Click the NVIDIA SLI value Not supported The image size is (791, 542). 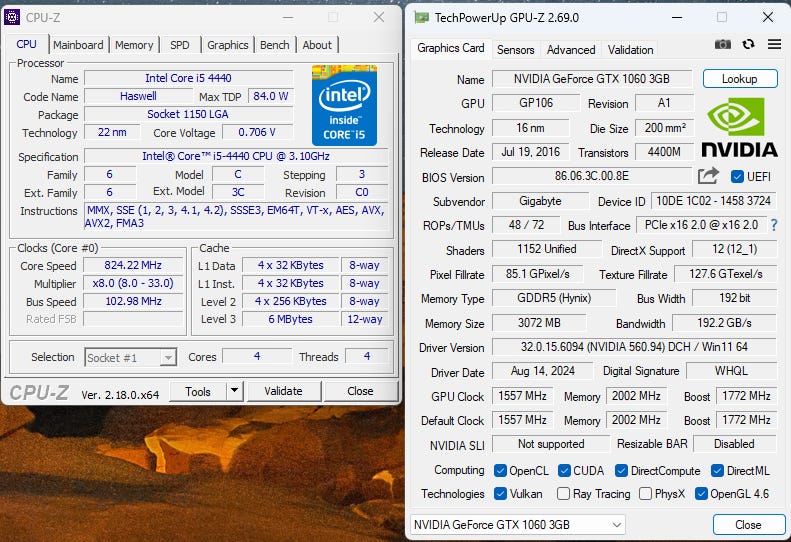coord(551,444)
